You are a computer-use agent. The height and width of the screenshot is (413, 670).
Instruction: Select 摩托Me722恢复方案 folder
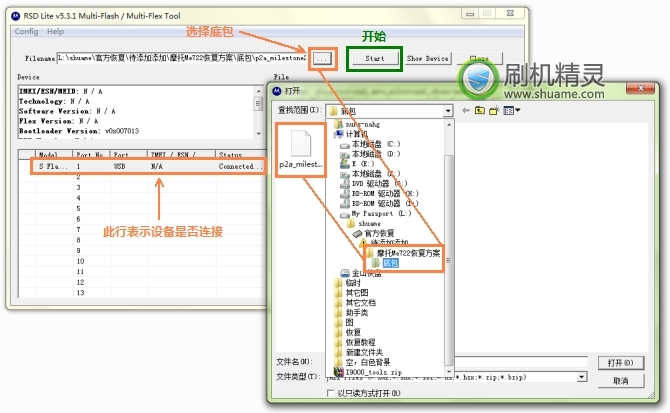click(403, 253)
